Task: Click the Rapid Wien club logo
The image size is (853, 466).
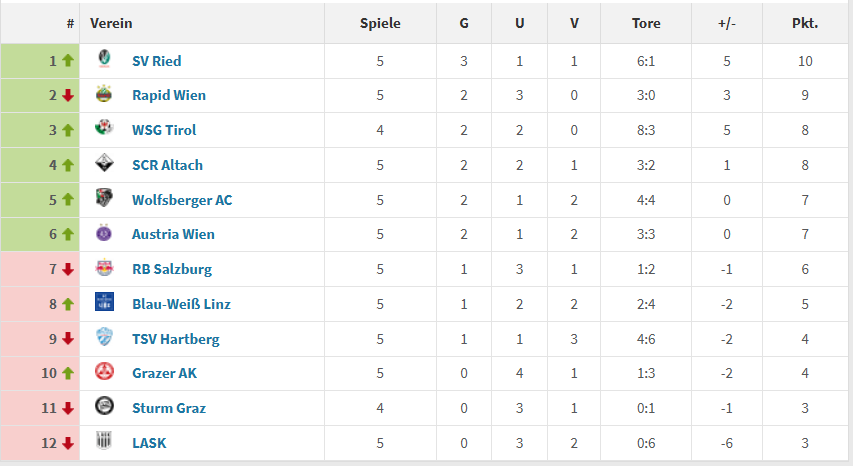Action: 104,94
